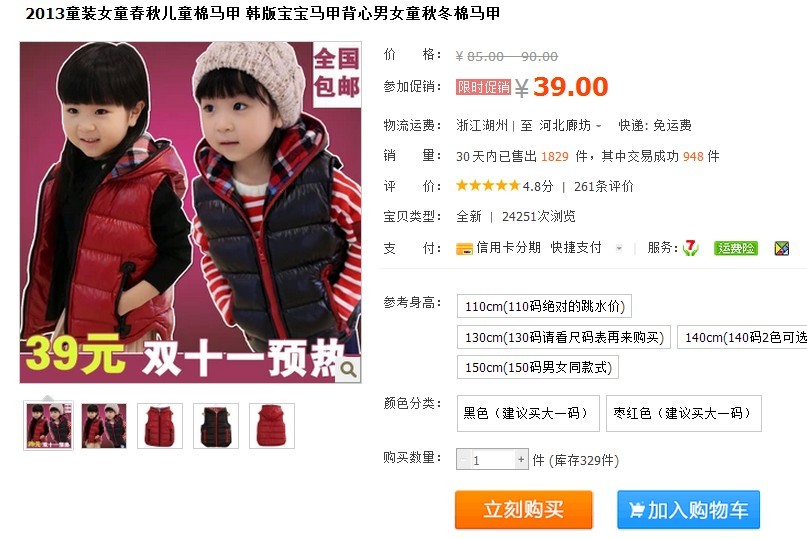
Task: Choose the 150cm size option
Action: coord(538,368)
